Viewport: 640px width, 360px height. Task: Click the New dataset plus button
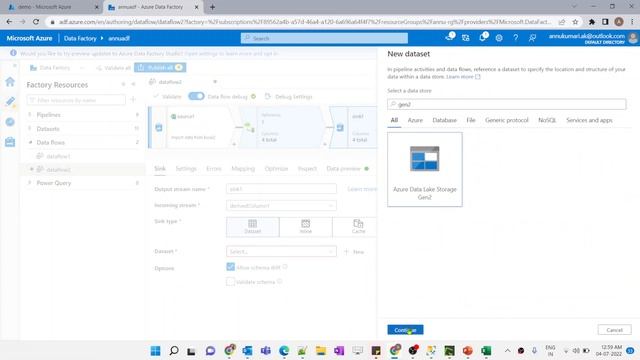coord(354,252)
